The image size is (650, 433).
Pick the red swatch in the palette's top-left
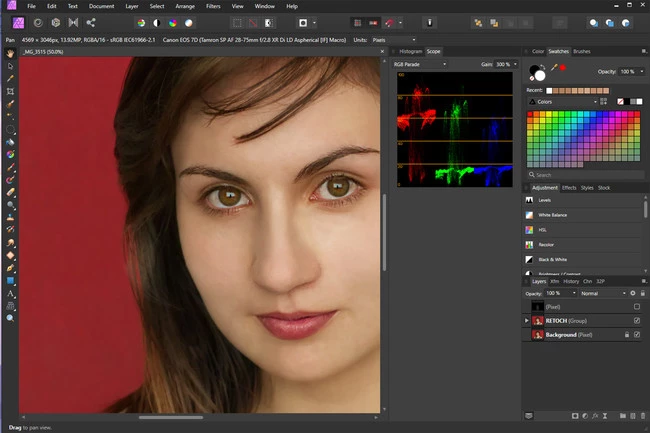(x=532, y=115)
